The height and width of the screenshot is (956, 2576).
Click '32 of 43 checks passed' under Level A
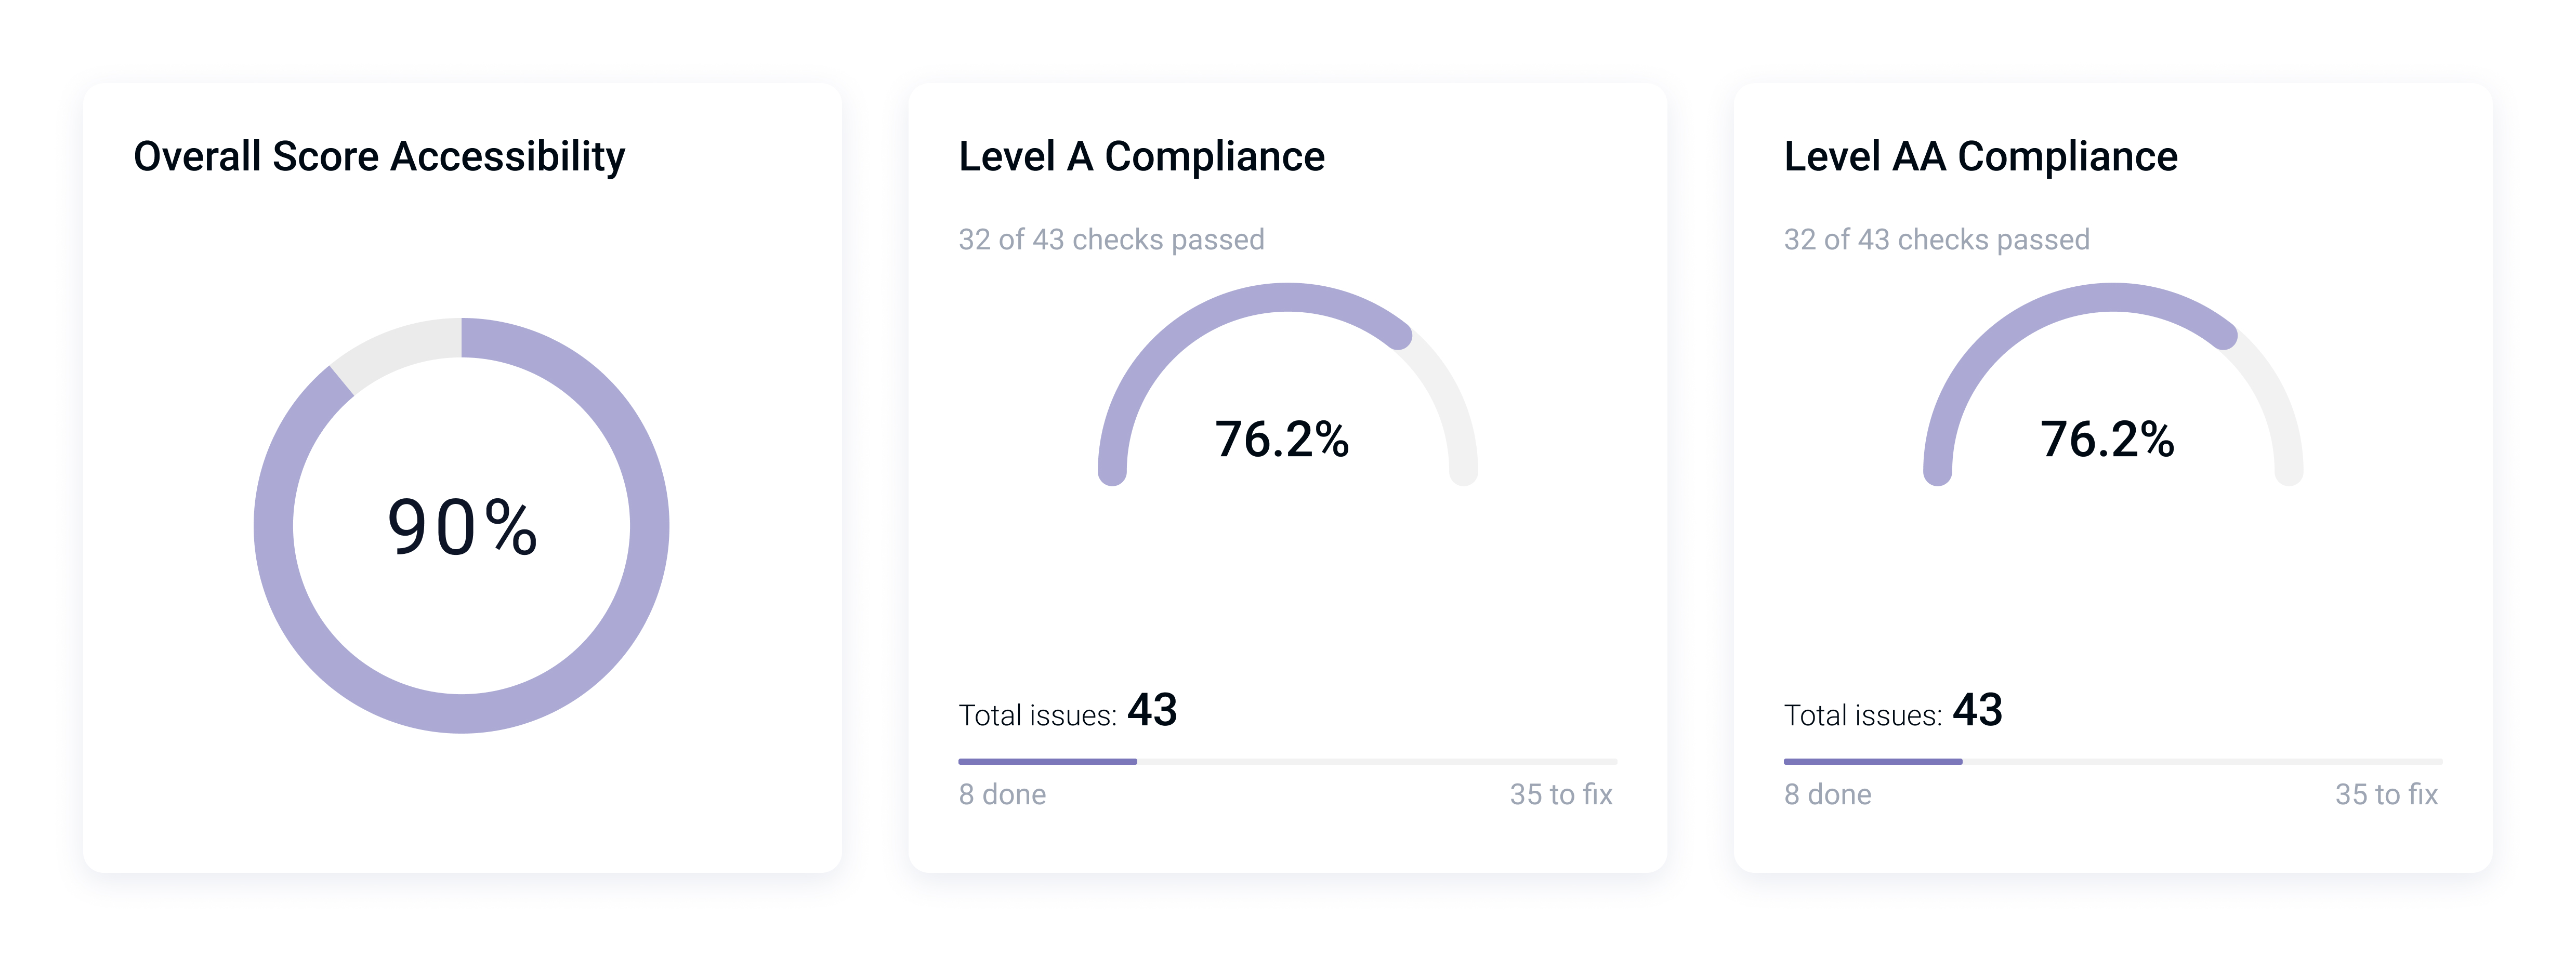[x=1111, y=239]
